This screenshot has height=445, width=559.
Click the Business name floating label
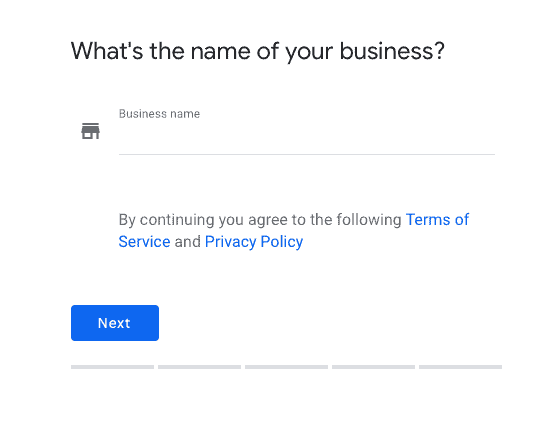click(x=159, y=114)
